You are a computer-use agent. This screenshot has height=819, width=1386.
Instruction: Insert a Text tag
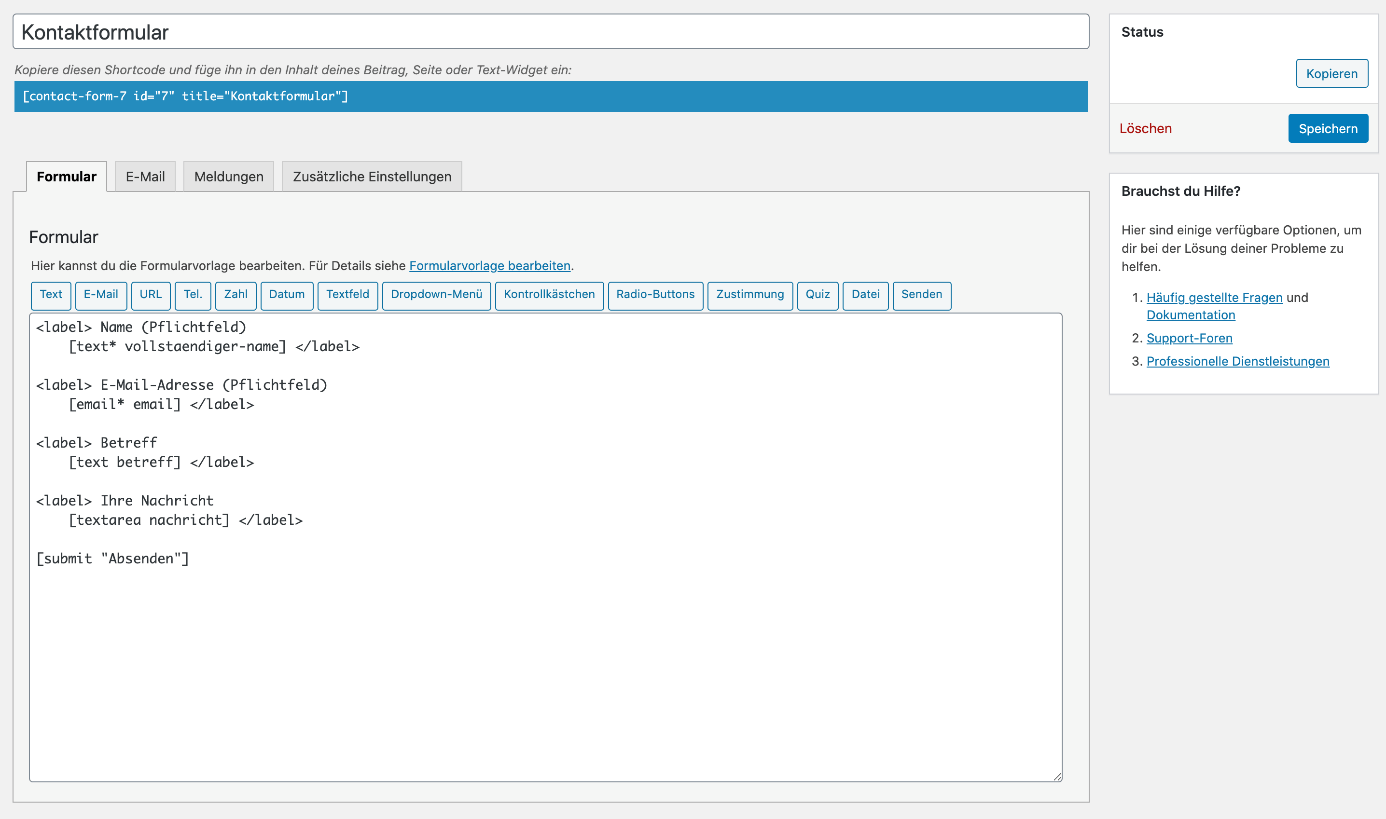(x=51, y=295)
